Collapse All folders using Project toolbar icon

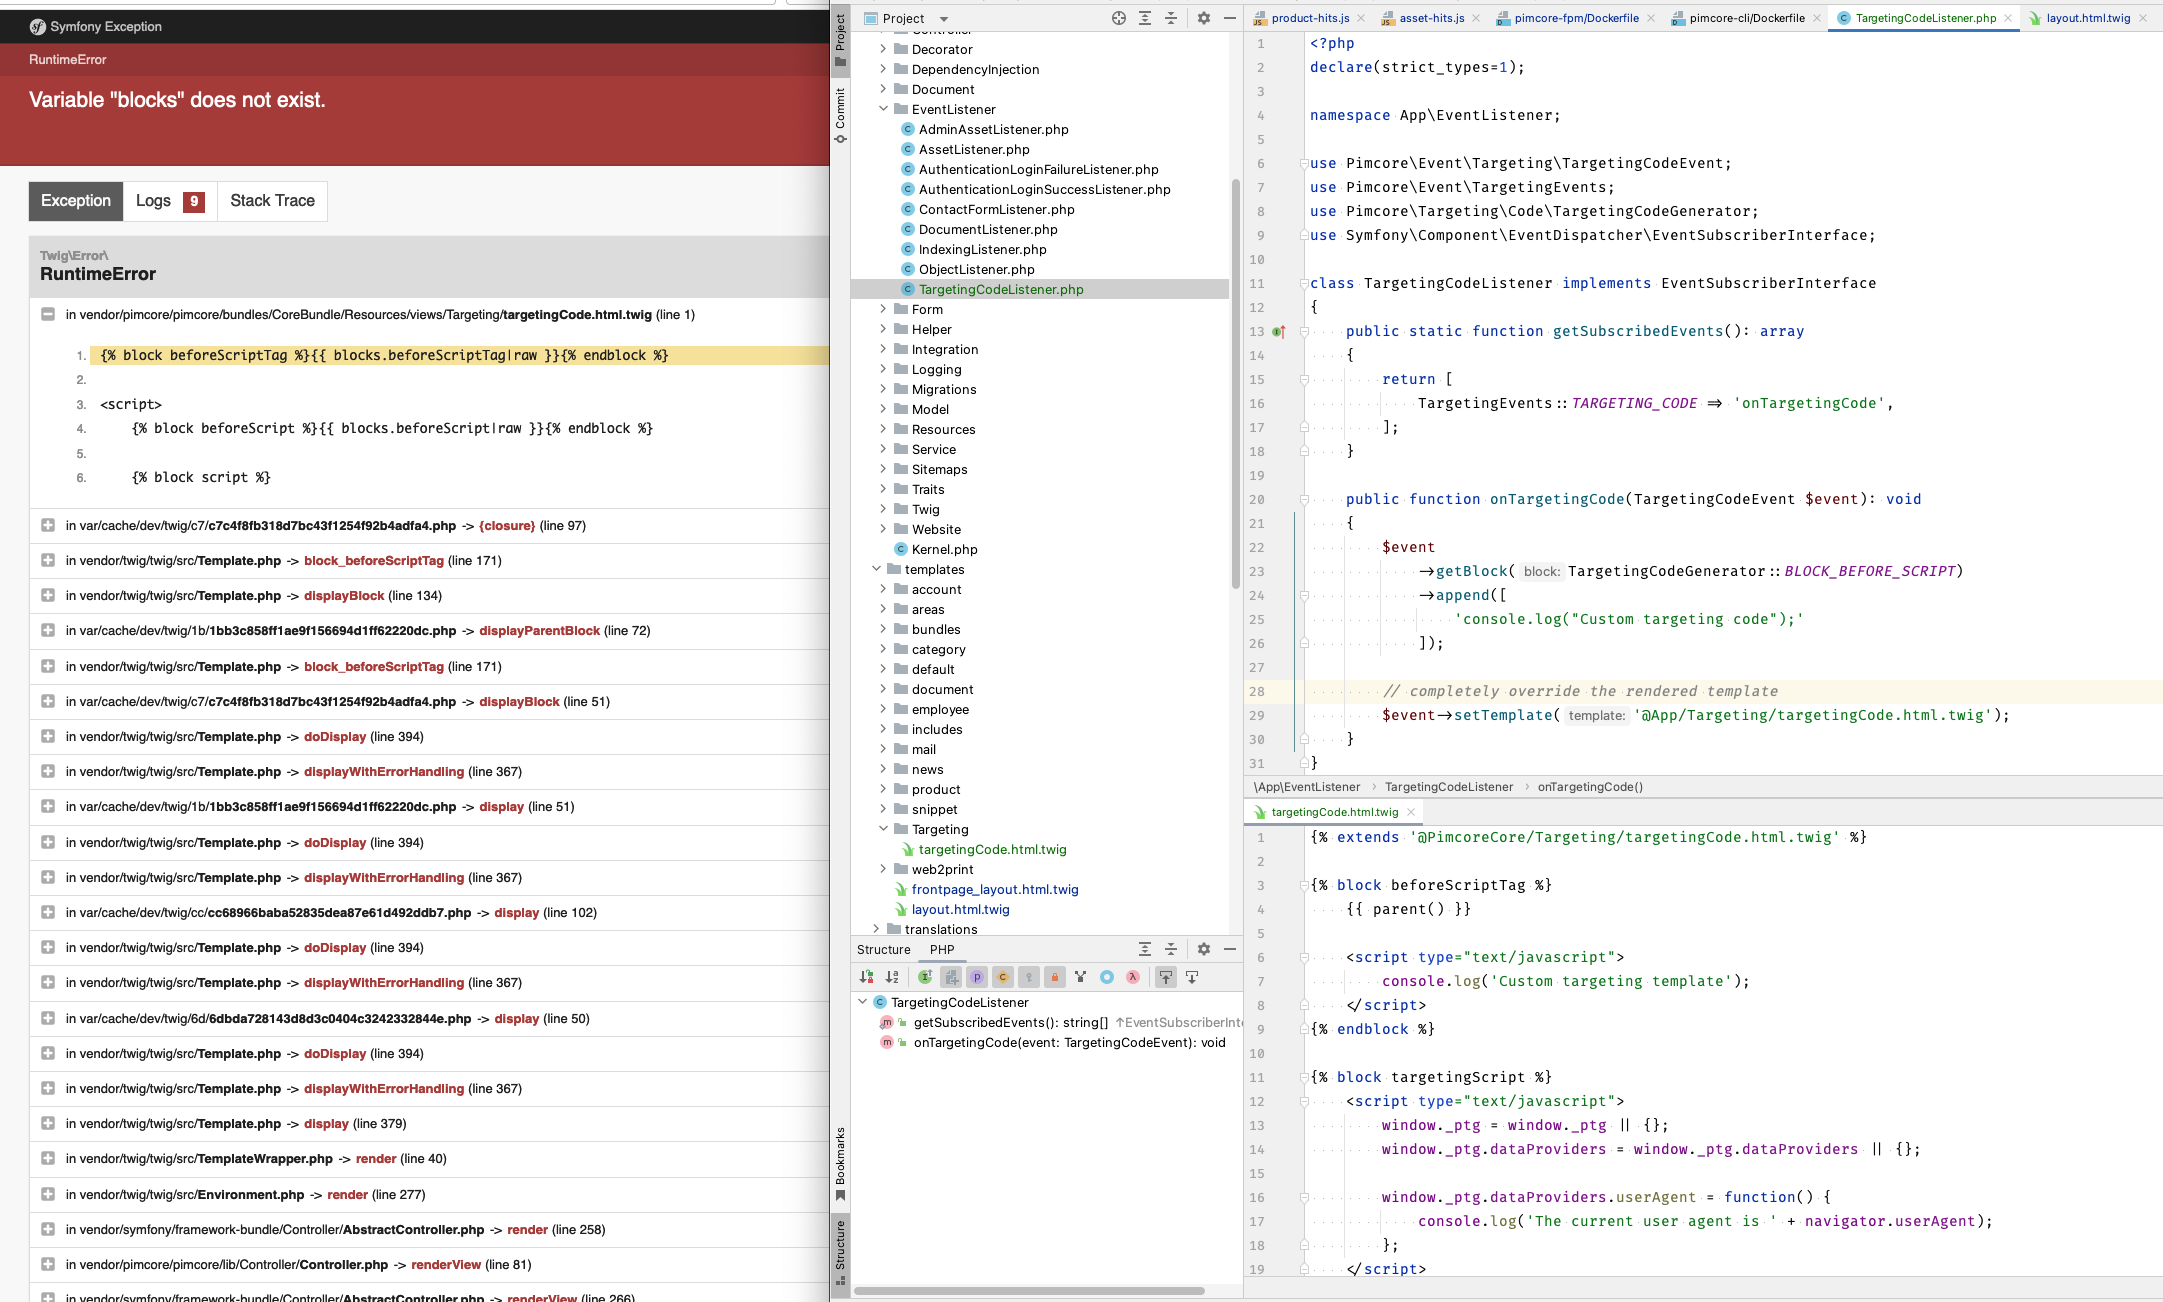[x=1169, y=18]
